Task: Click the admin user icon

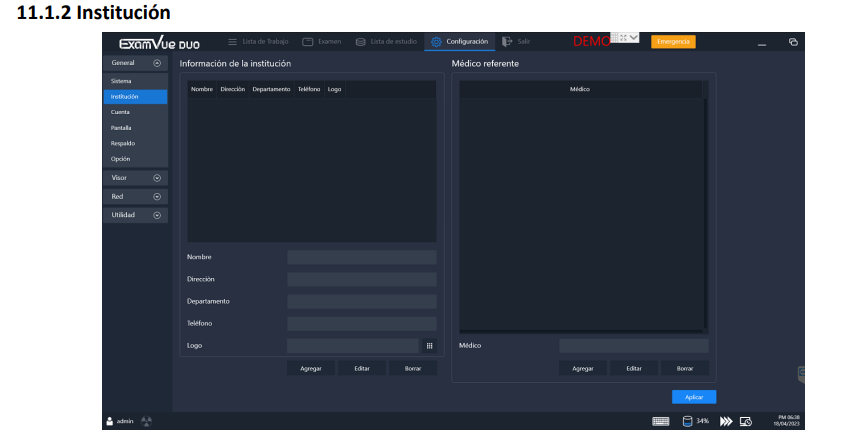Action: tap(109, 421)
